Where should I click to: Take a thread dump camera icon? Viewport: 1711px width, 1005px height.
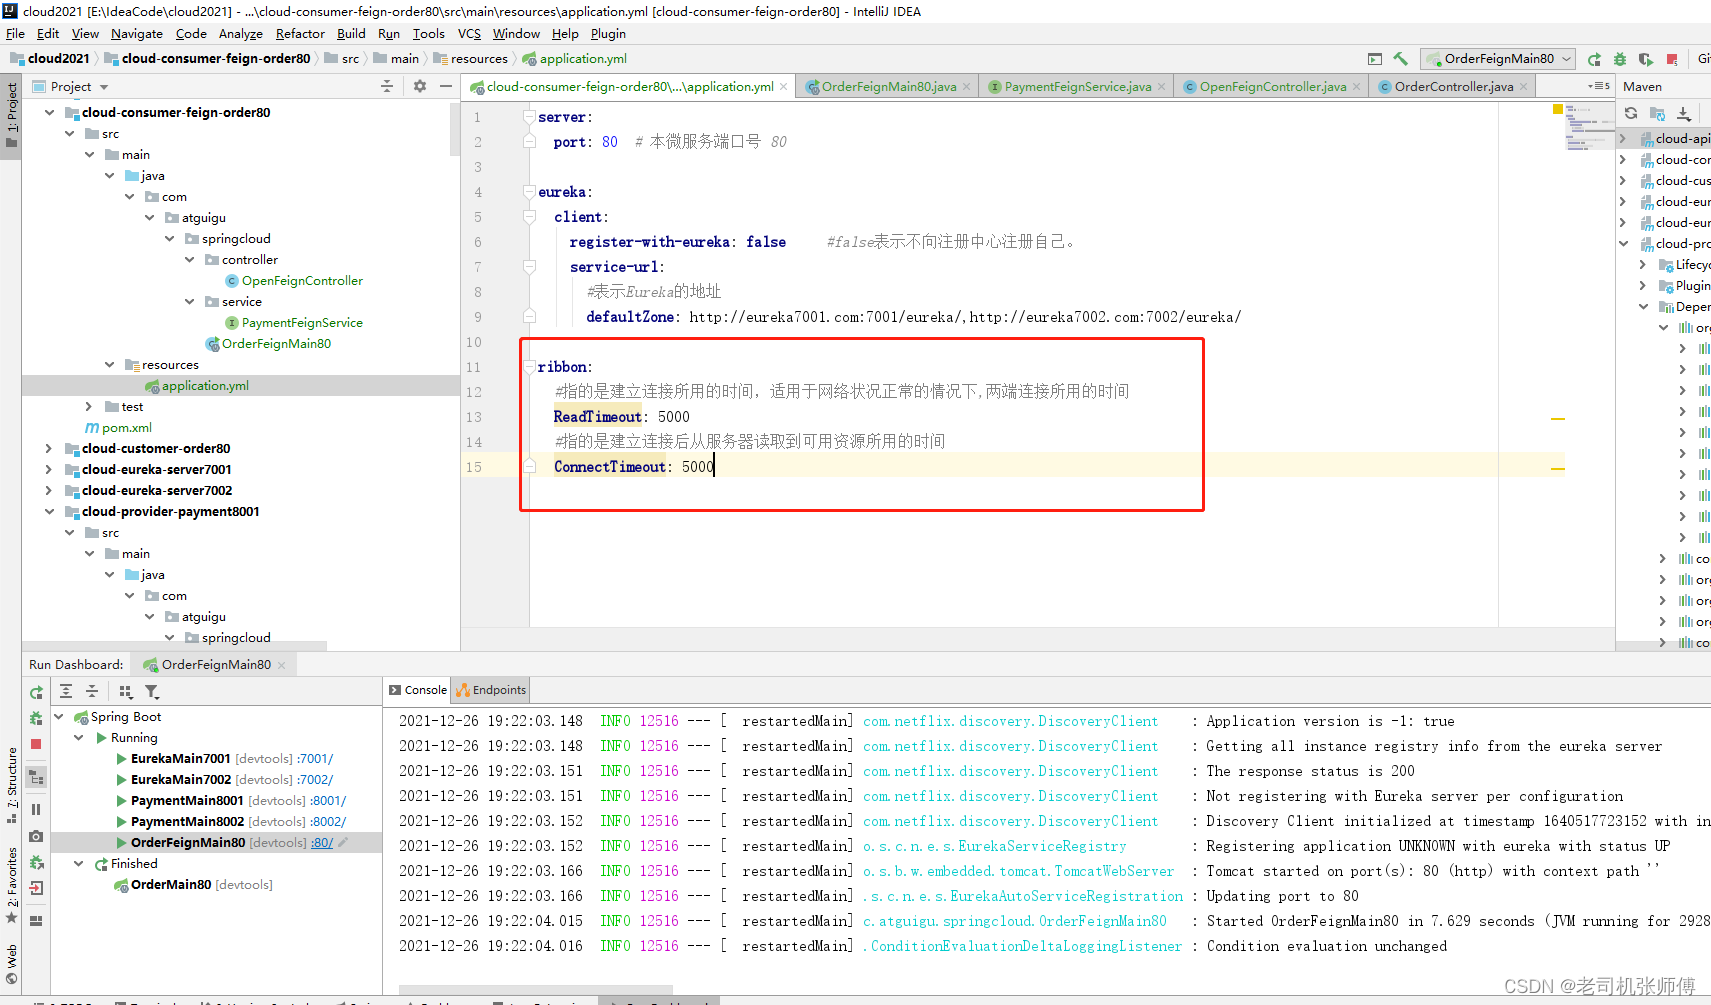click(x=36, y=836)
